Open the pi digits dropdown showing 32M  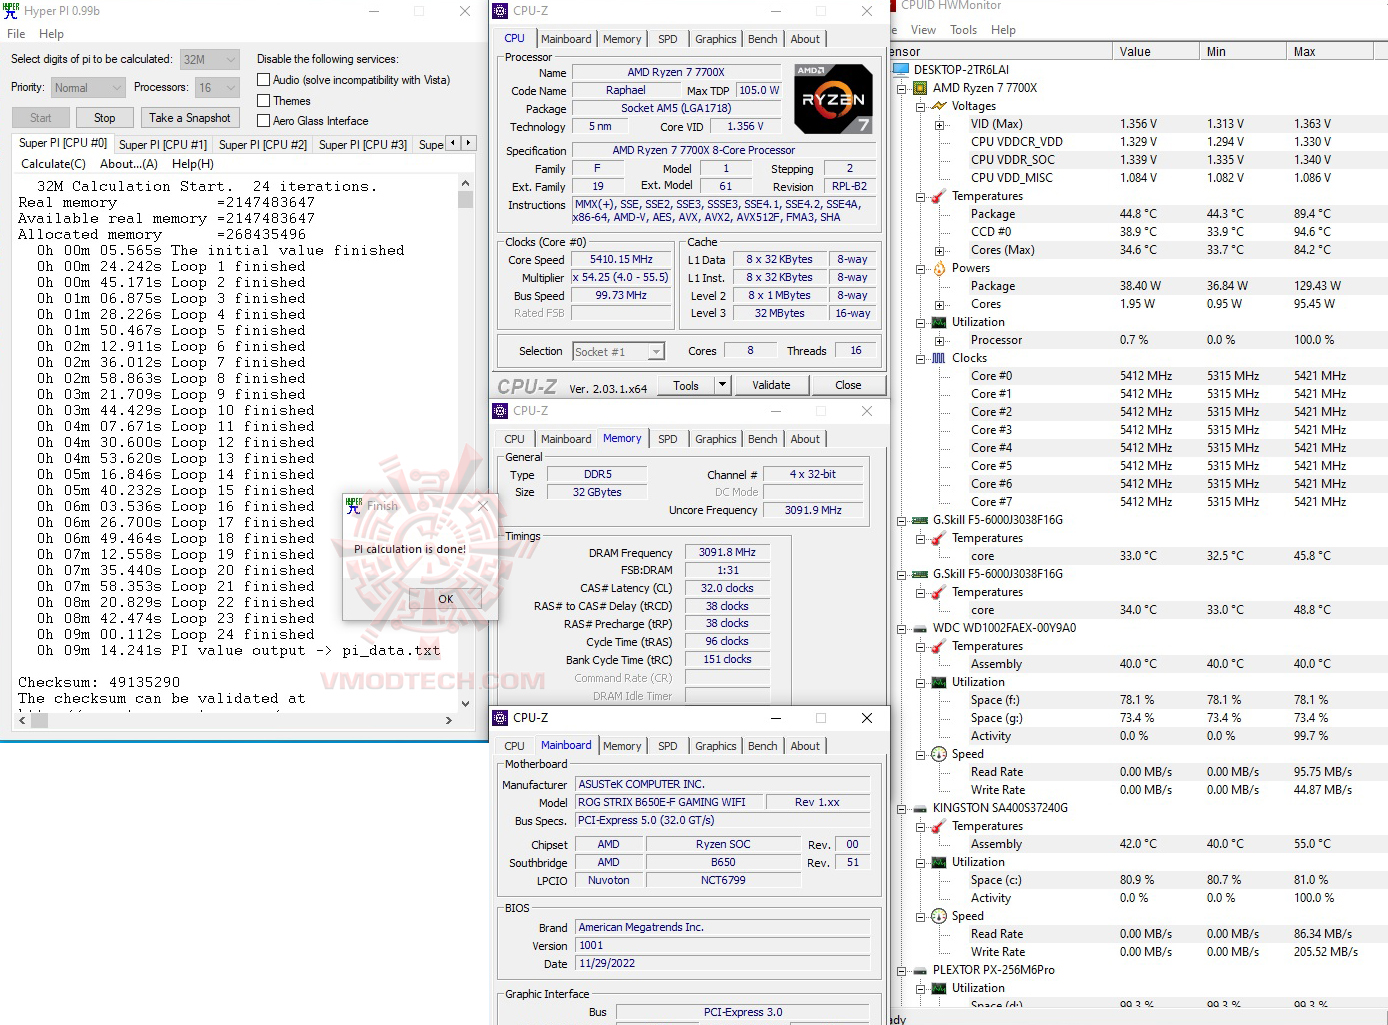point(210,60)
